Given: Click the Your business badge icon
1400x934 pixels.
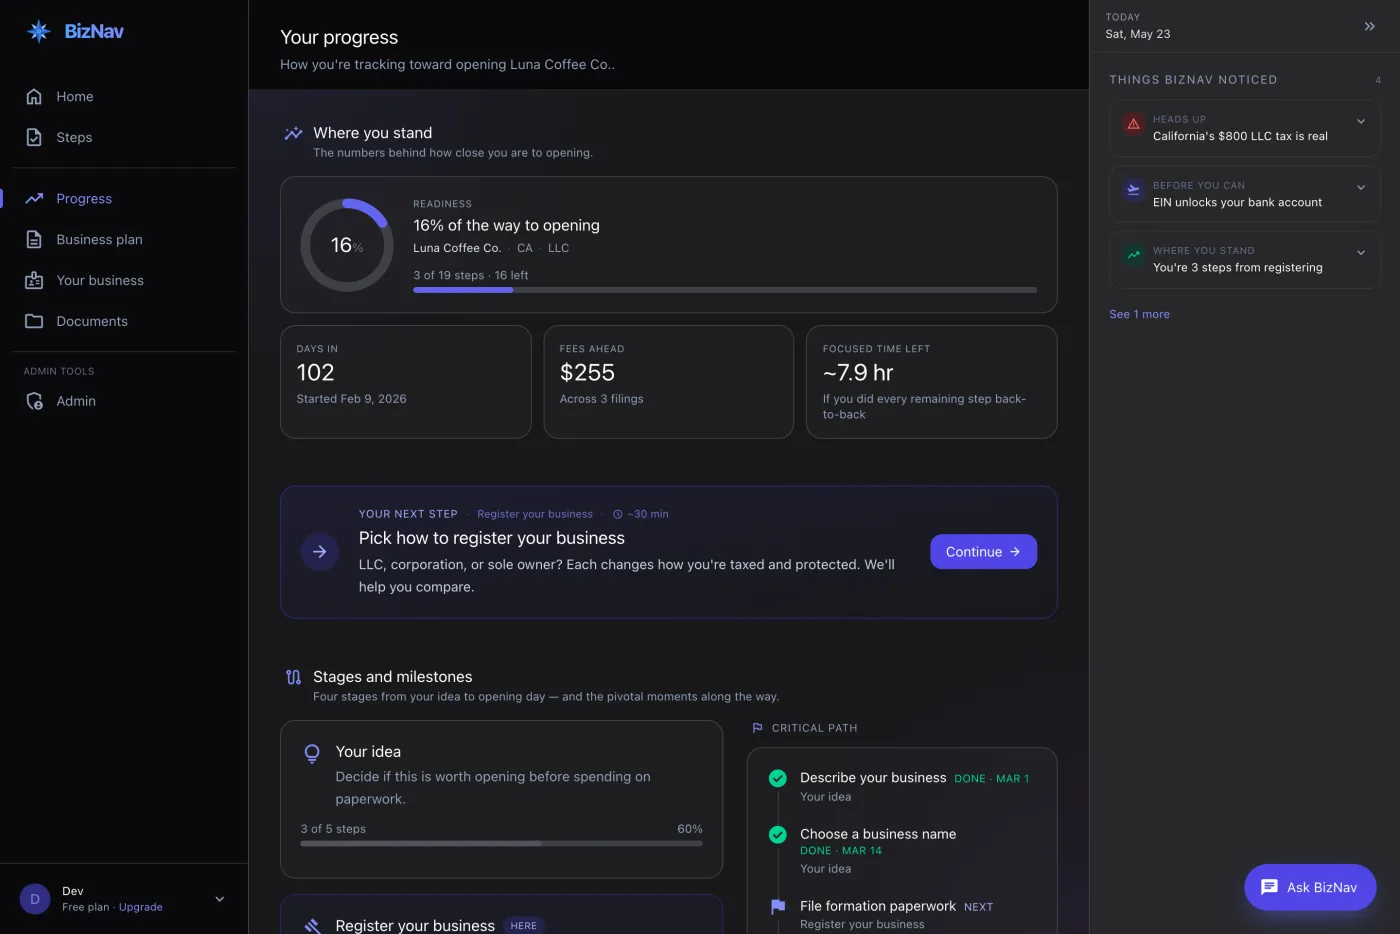Looking at the screenshot, I should 34,280.
